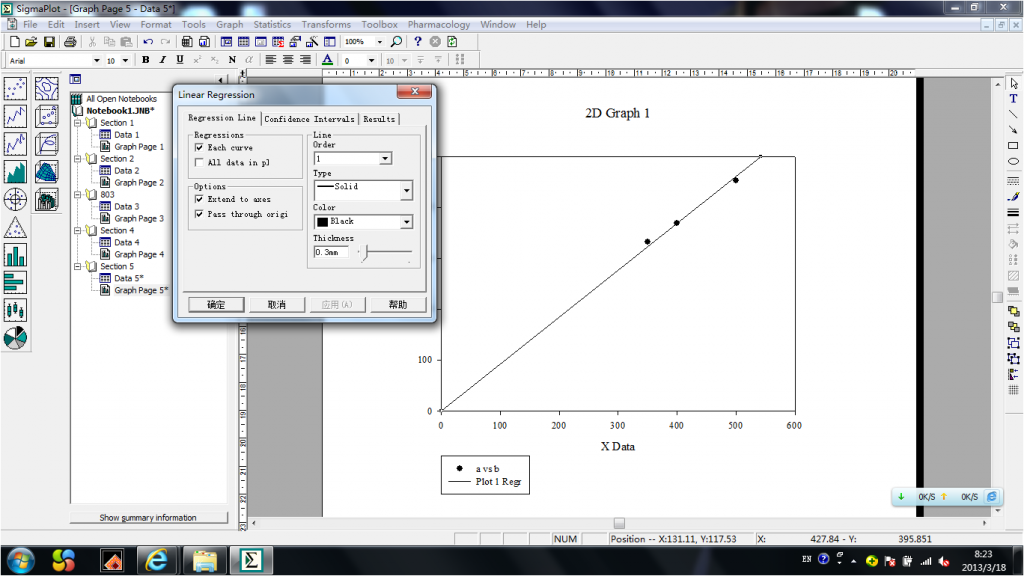Collapse the Section 5 tree node
Screen dimensions: 1024x576
[x=78, y=266]
